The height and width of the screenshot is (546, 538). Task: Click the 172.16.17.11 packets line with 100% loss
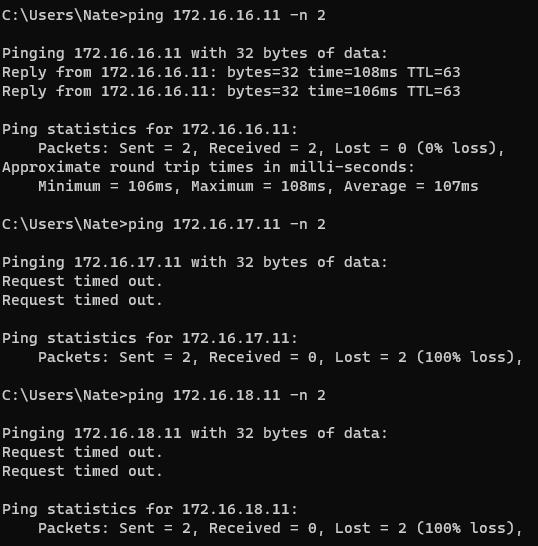click(x=280, y=358)
